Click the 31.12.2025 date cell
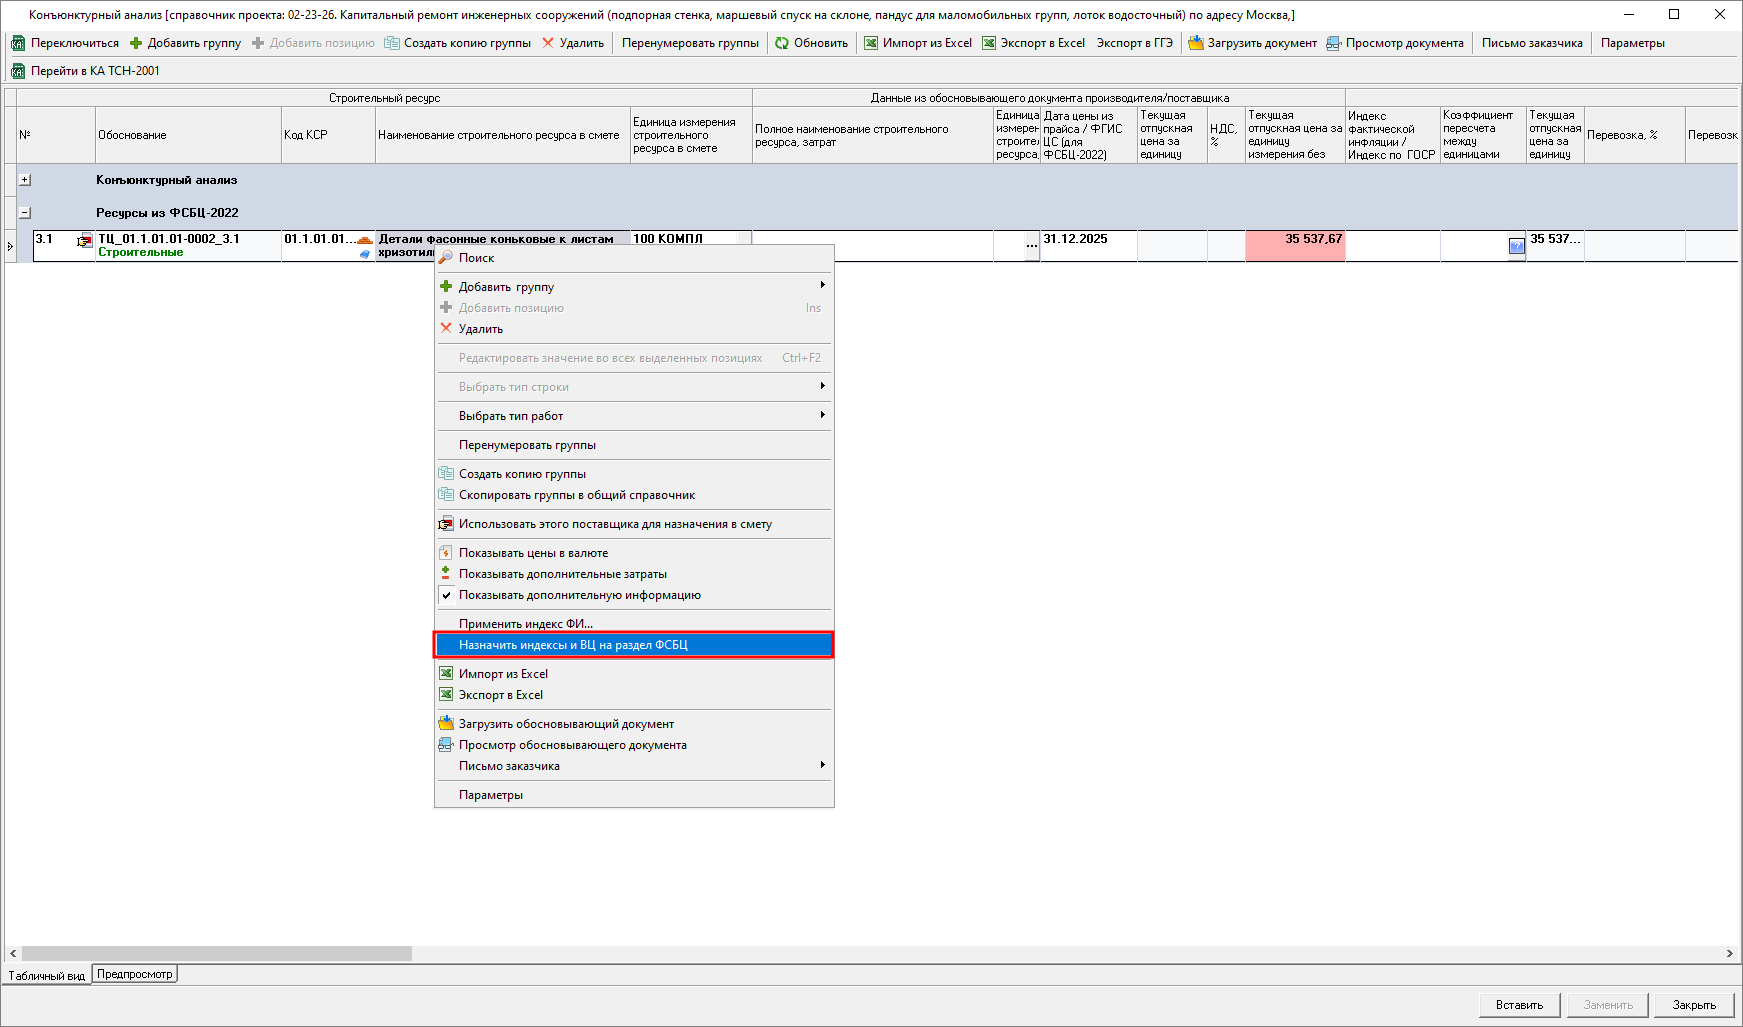 click(1088, 246)
